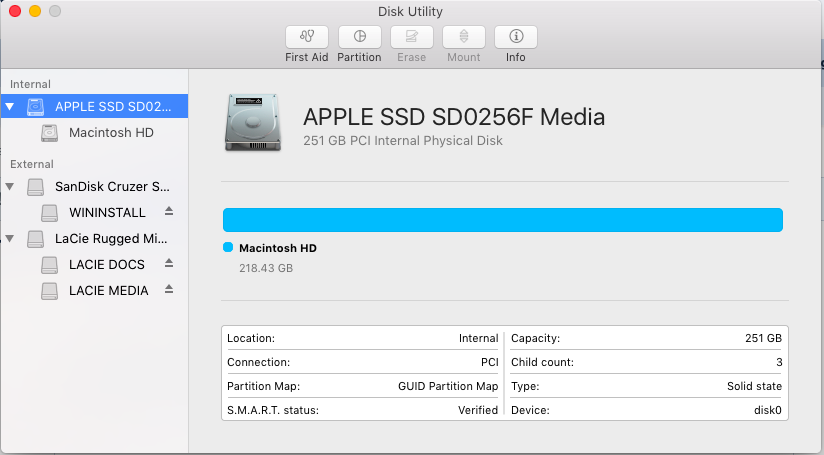
Task: Run First Aid from the toolbar
Action: pyautogui.click(x=307, y=37)
